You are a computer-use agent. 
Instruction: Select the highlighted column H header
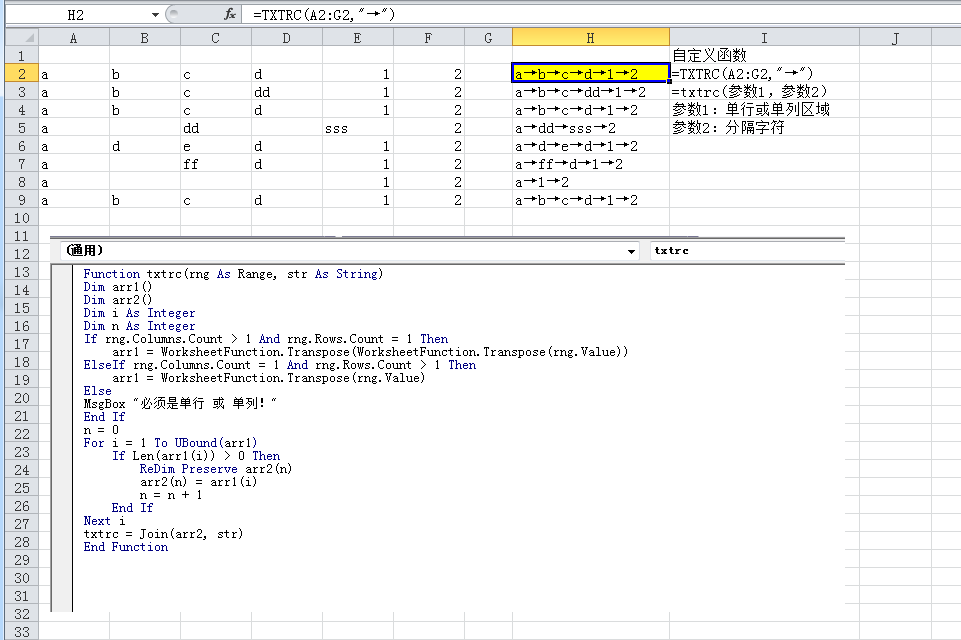(591, 37)
